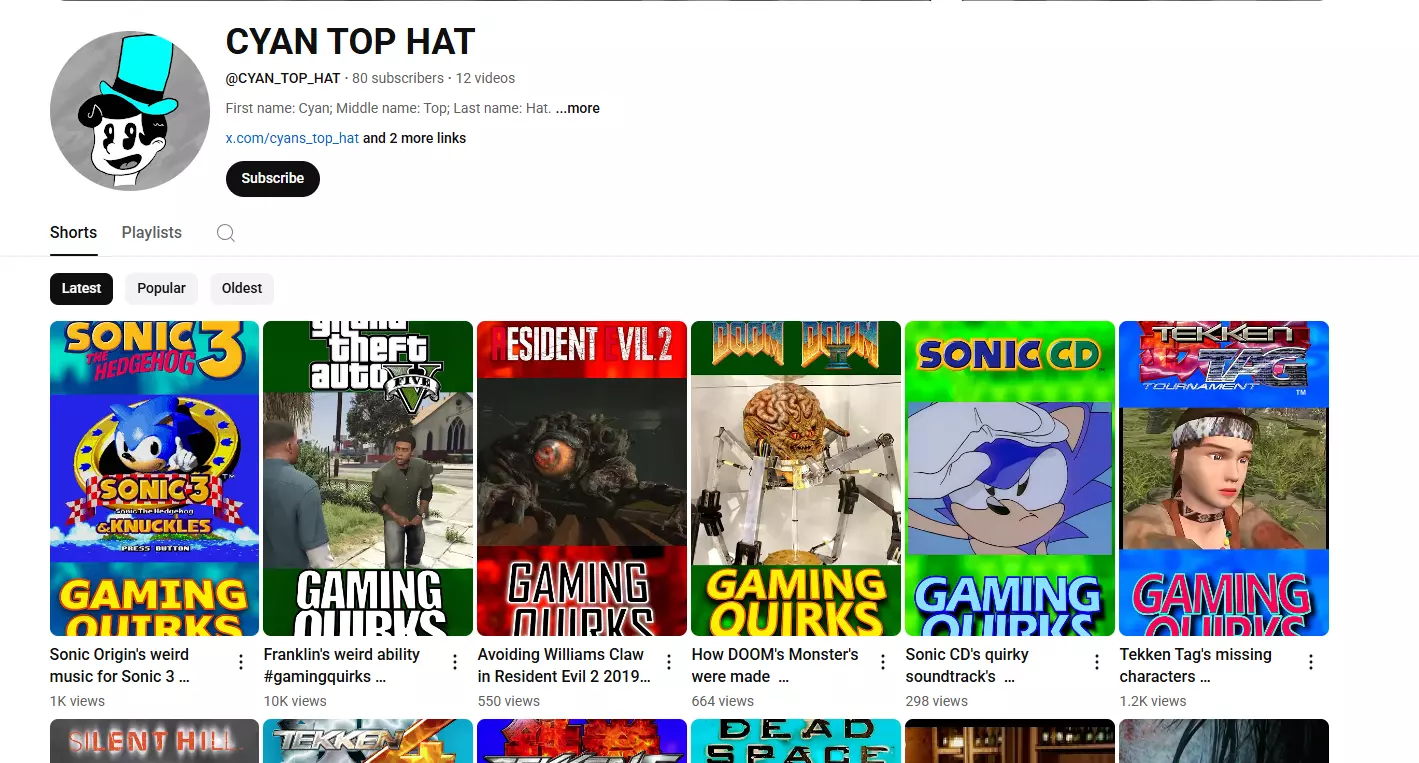Open the channel search magnifier icon

pyautogui.click(x=226, y=233)
